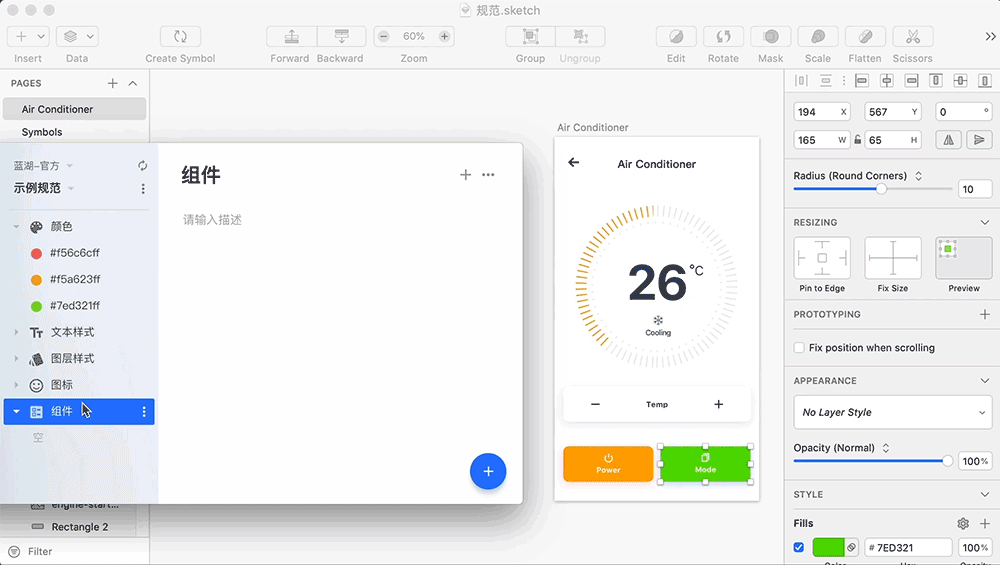
Task: Open the Insert tool
Action: click(x=27, y=36)
